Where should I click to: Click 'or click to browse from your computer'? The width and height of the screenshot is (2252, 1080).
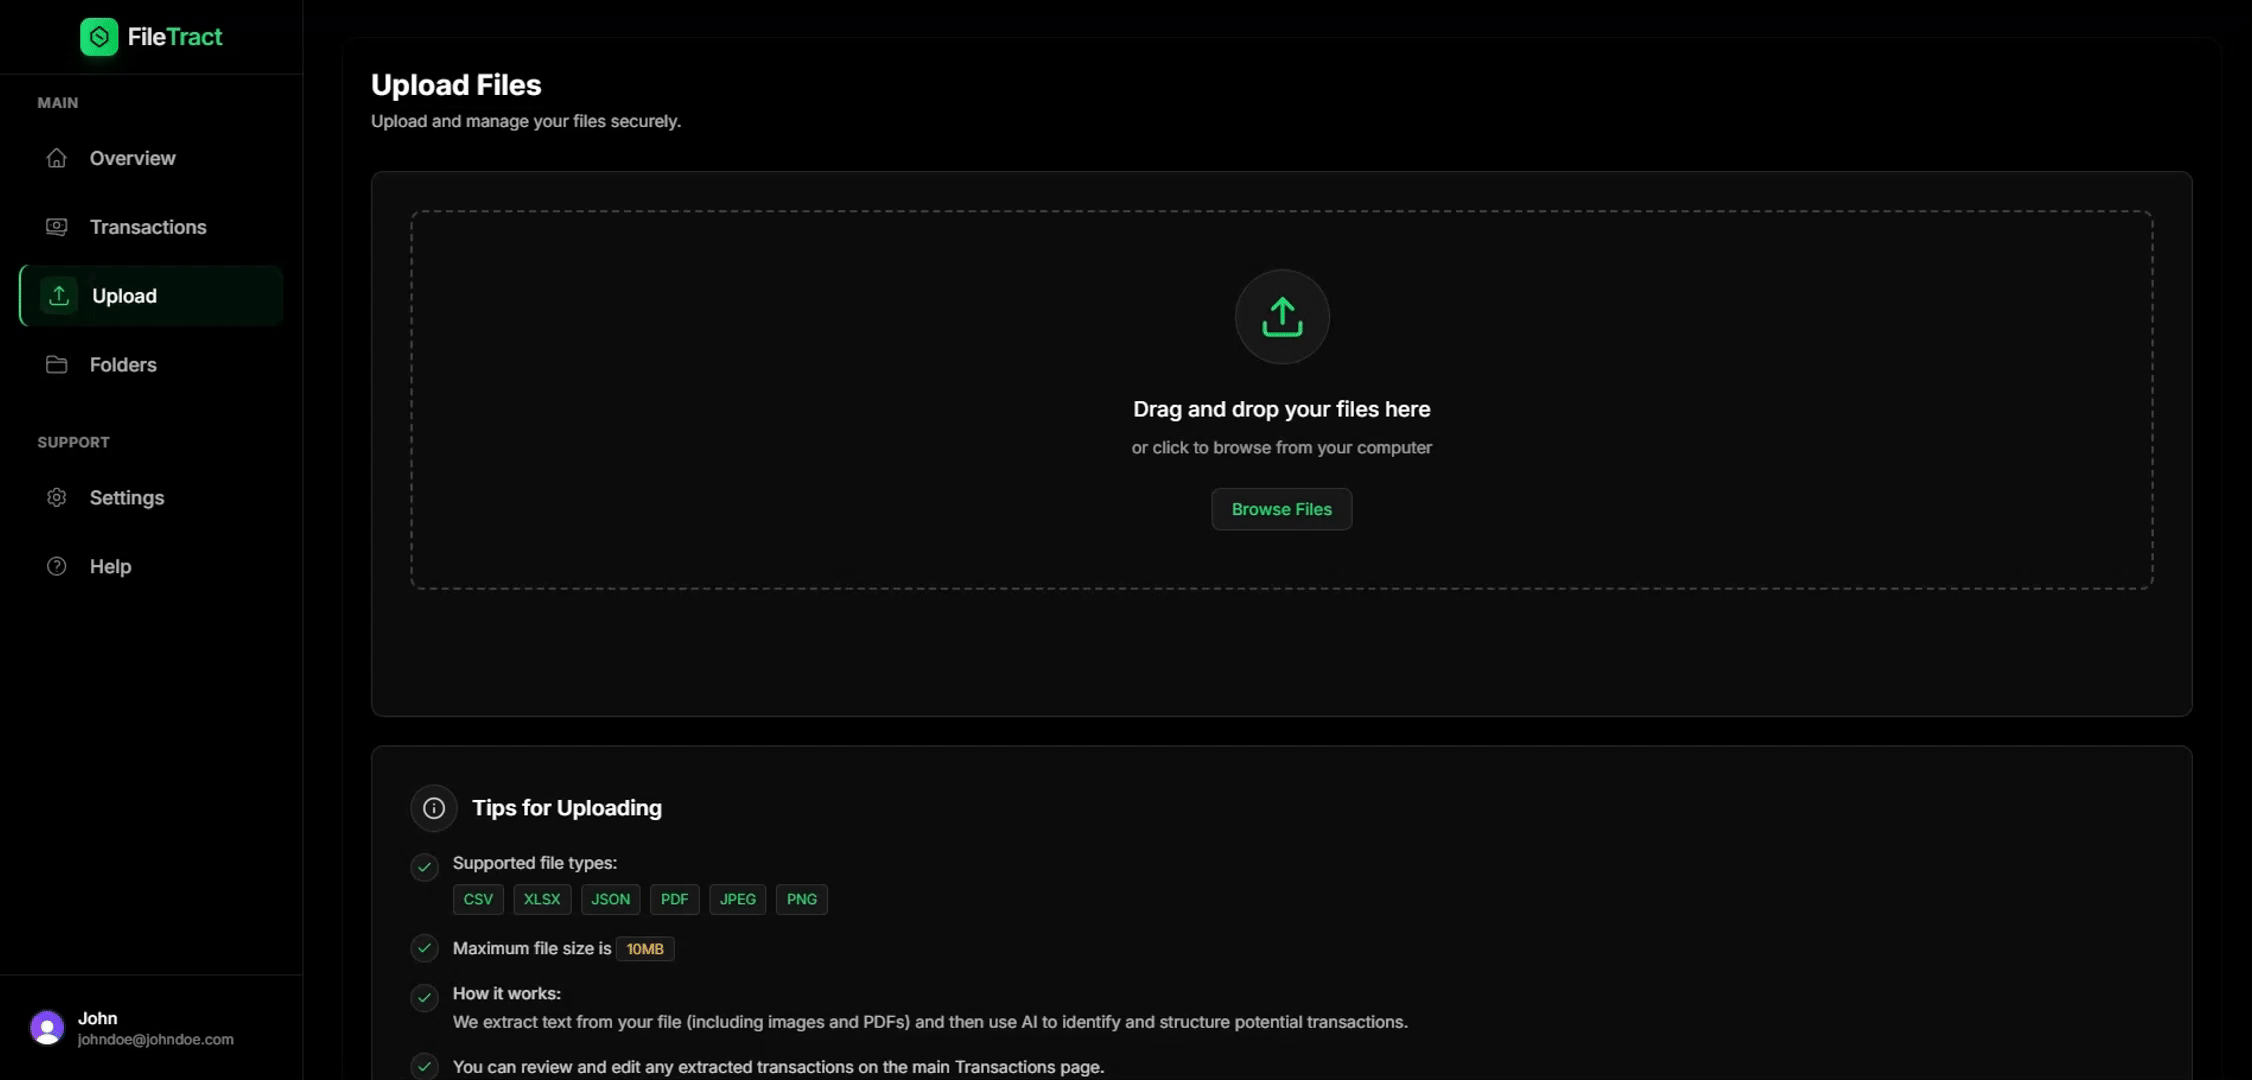coord(1282,448)
